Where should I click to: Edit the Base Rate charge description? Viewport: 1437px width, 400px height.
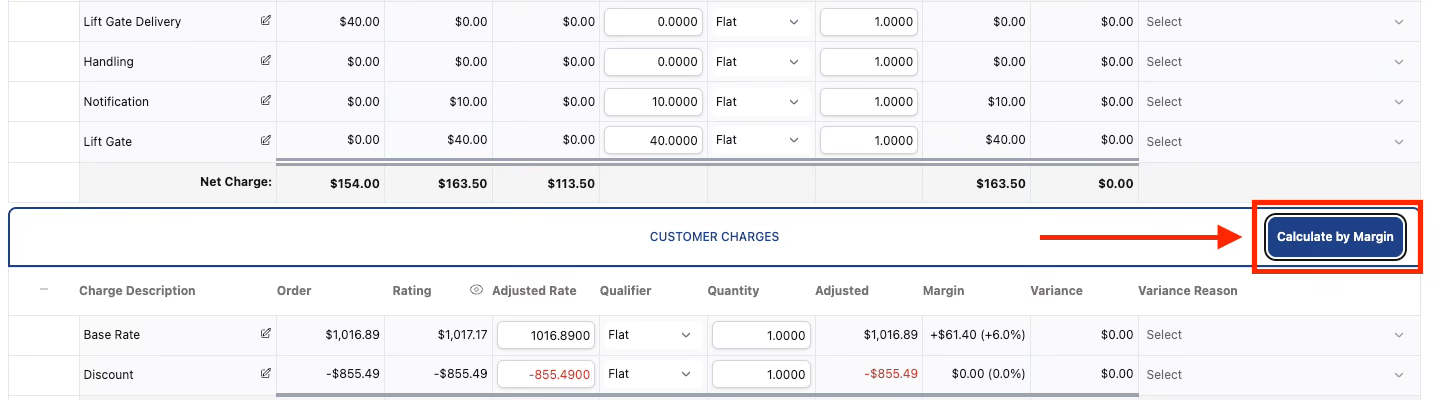point(266,334)
